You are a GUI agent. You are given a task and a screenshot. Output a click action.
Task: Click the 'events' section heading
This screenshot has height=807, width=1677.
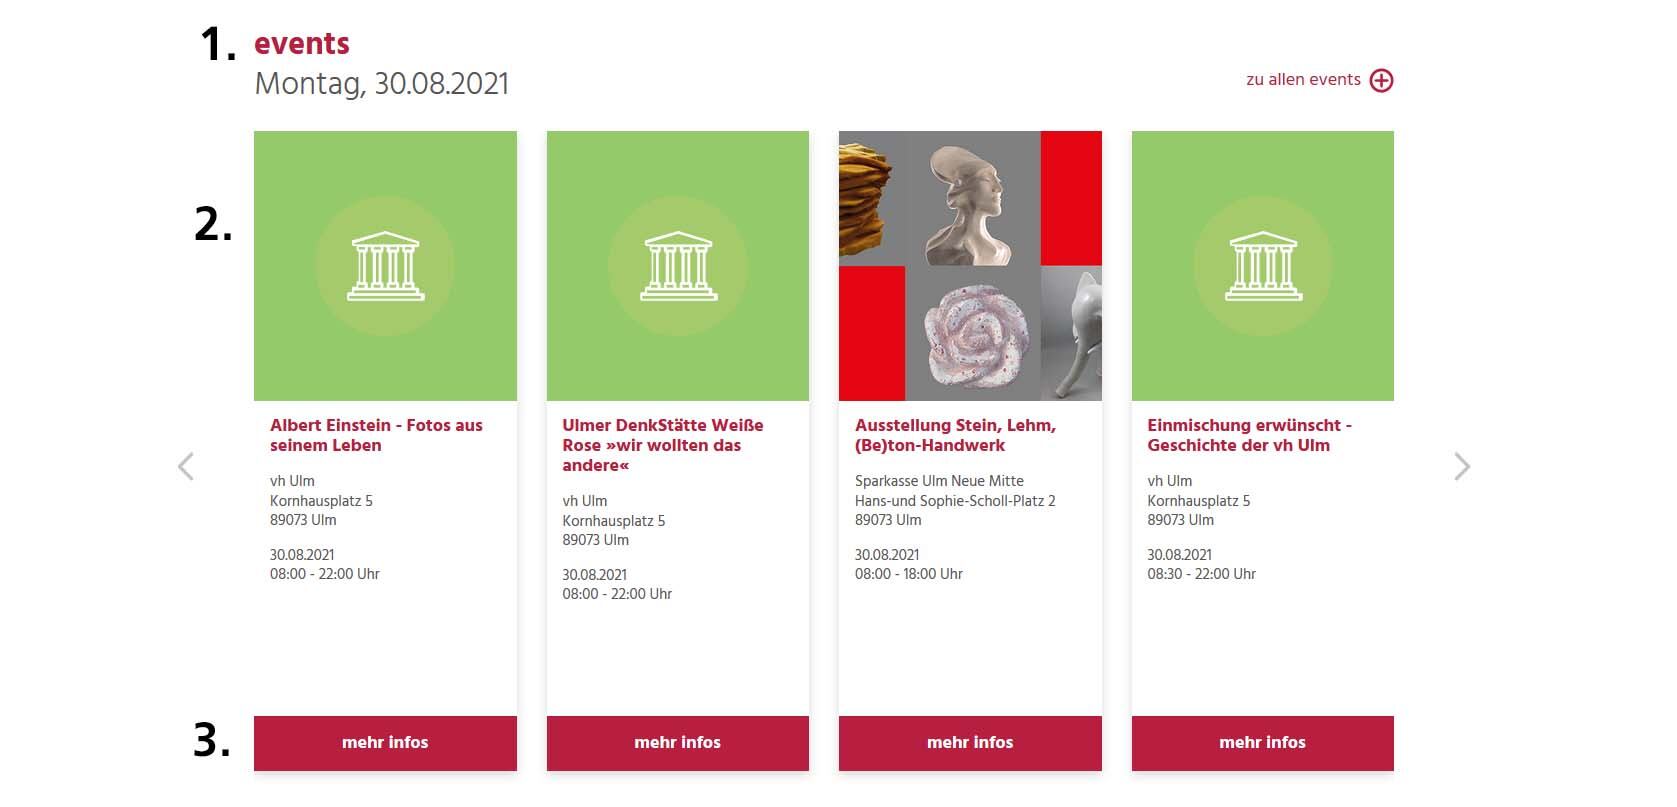point(302,44)
